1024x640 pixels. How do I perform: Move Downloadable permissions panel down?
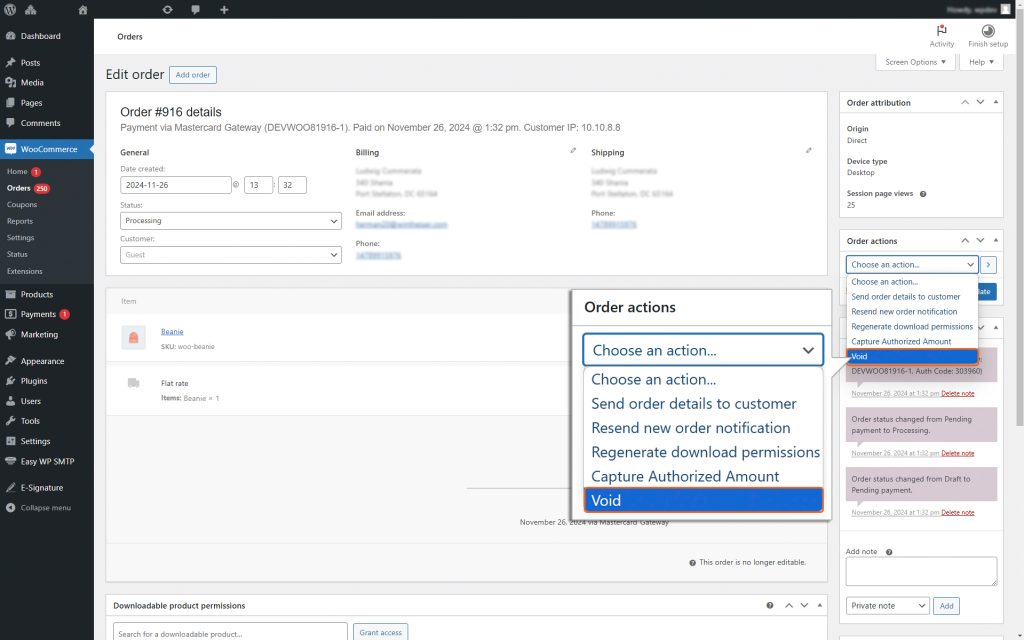click(x=804, y=605)
